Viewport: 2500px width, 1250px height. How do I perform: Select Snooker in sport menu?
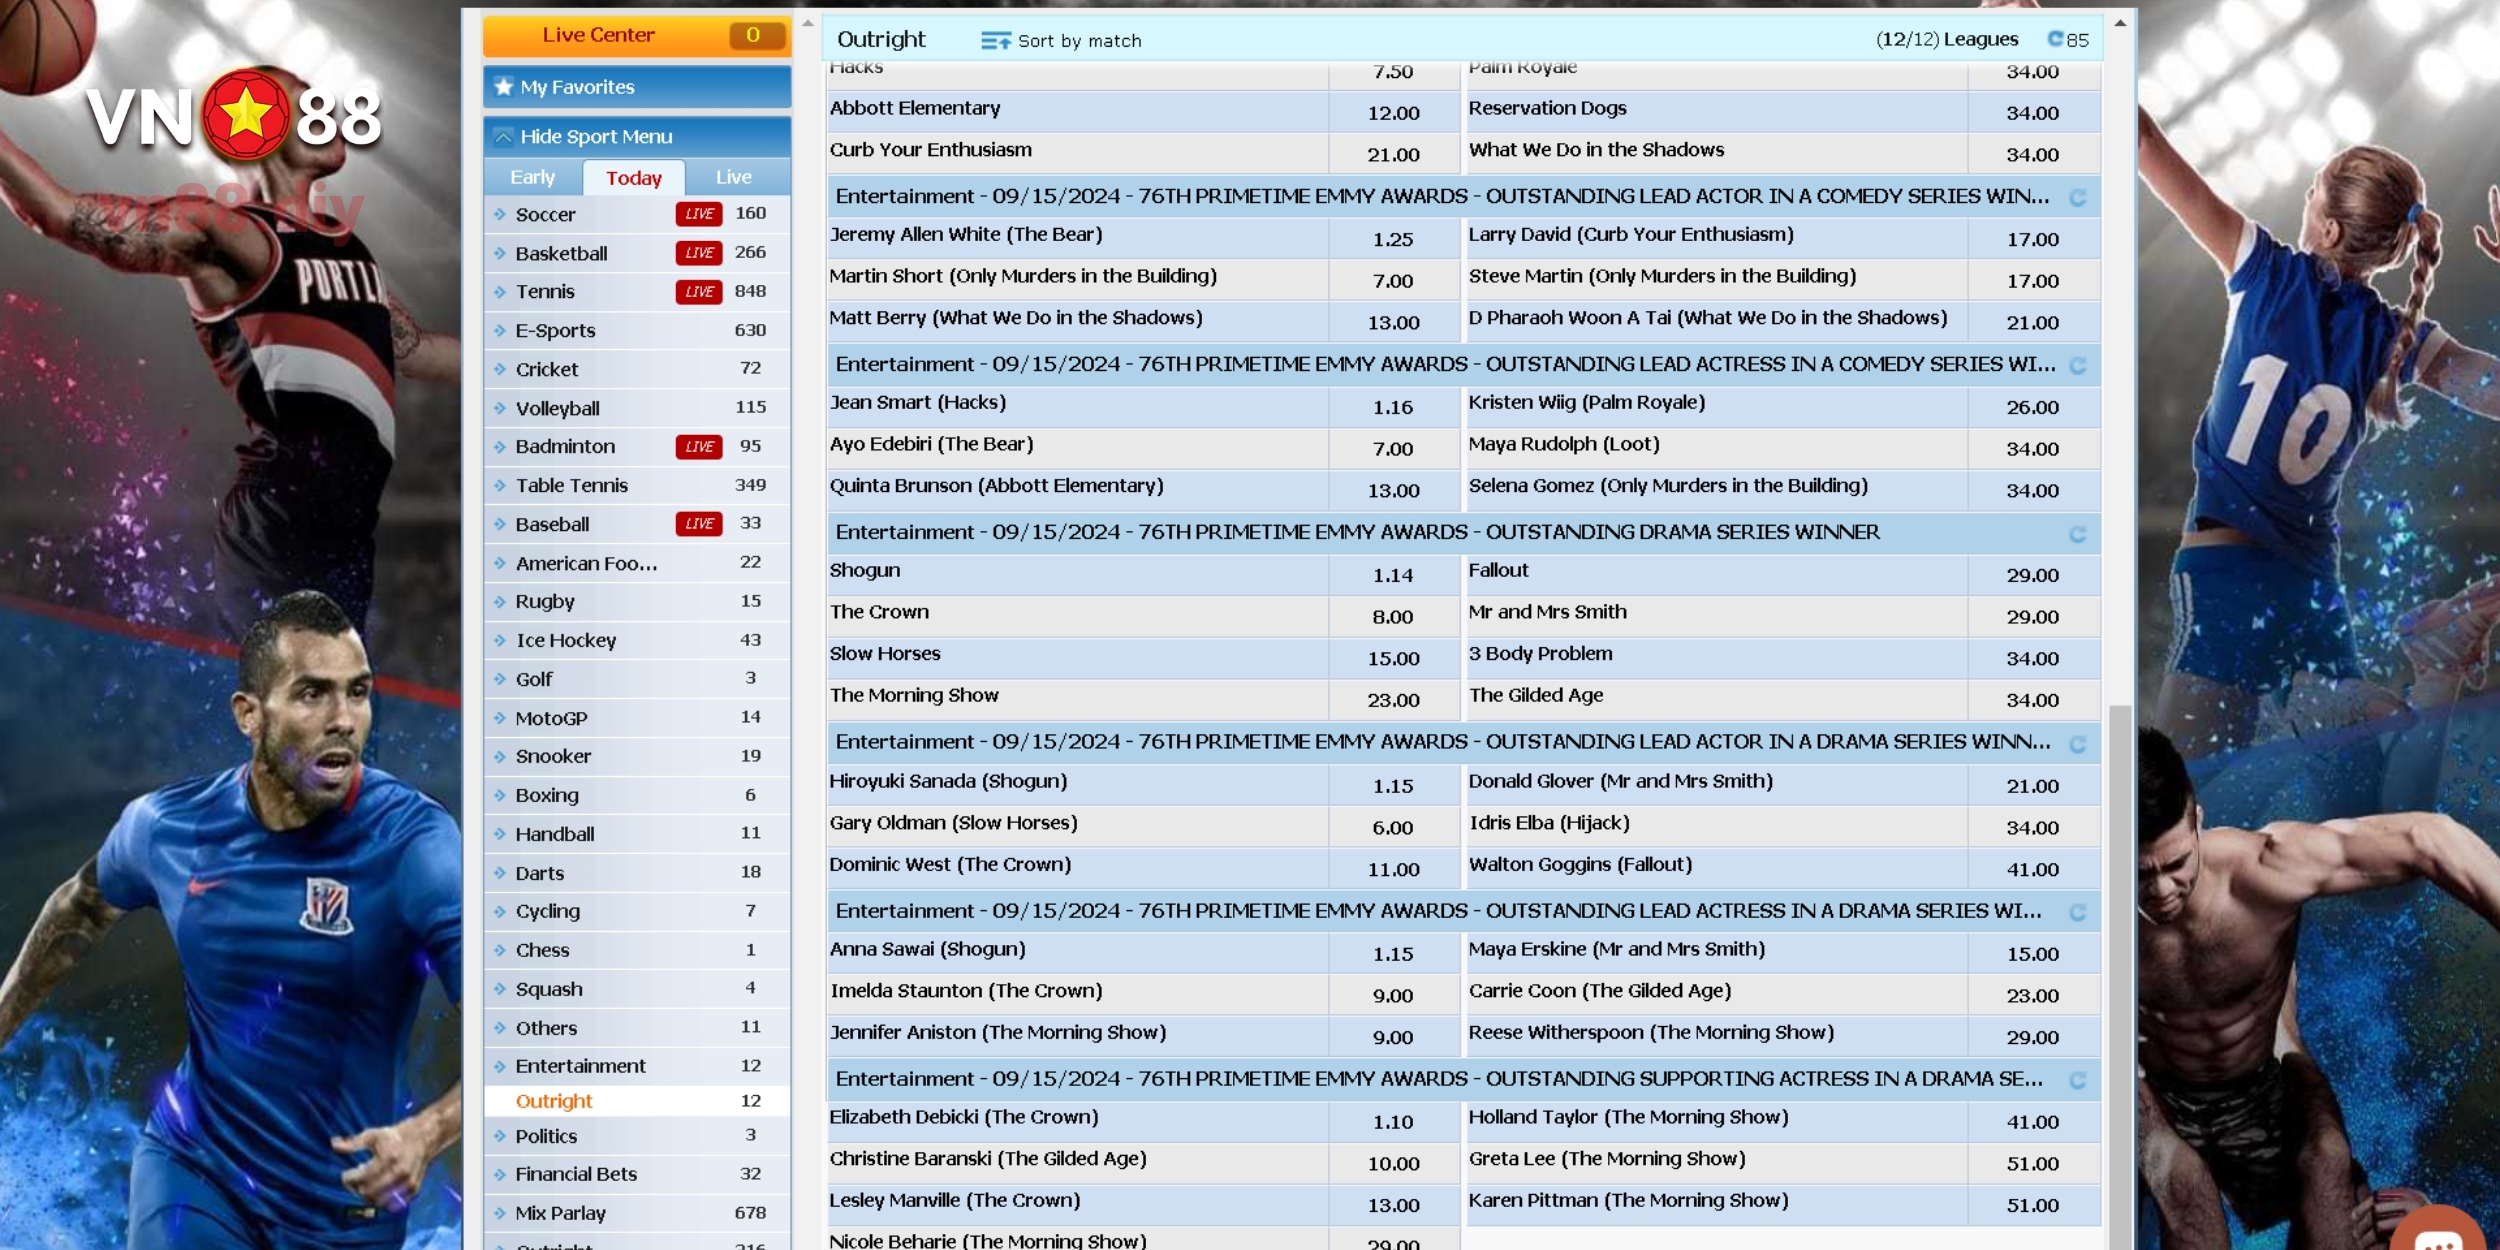[637, 757]
